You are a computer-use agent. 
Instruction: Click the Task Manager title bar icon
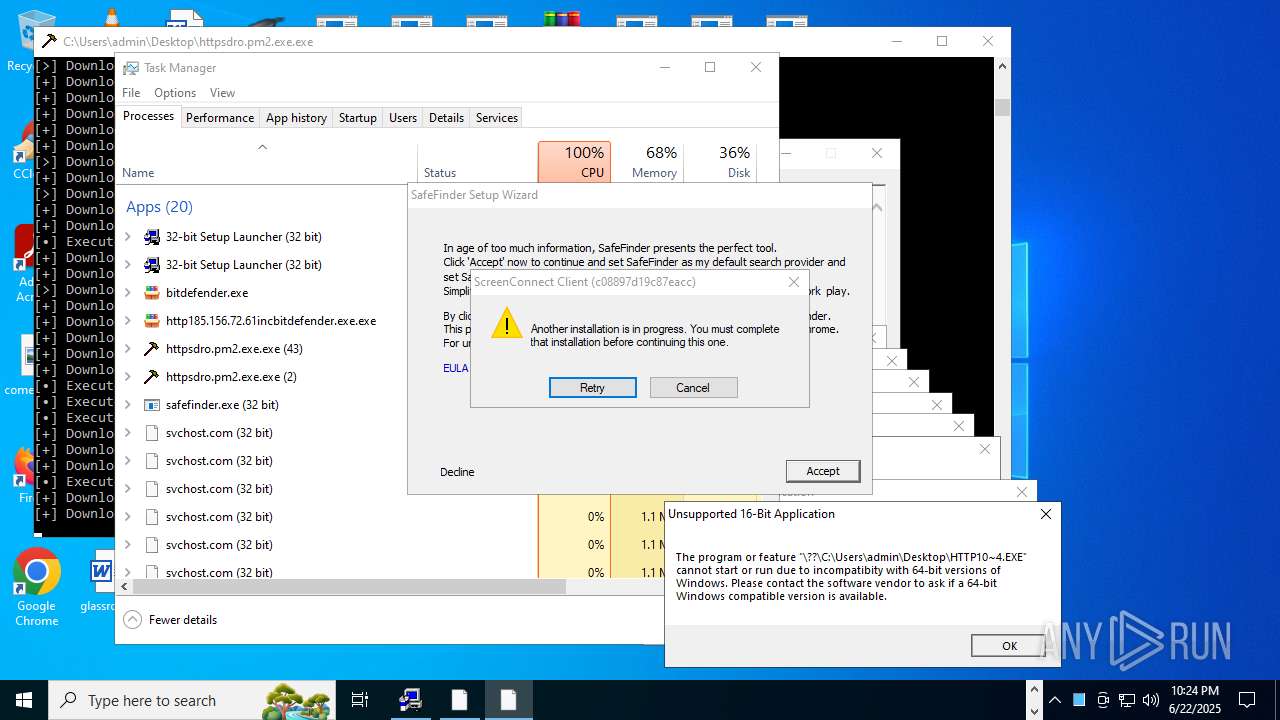[130, 68]
